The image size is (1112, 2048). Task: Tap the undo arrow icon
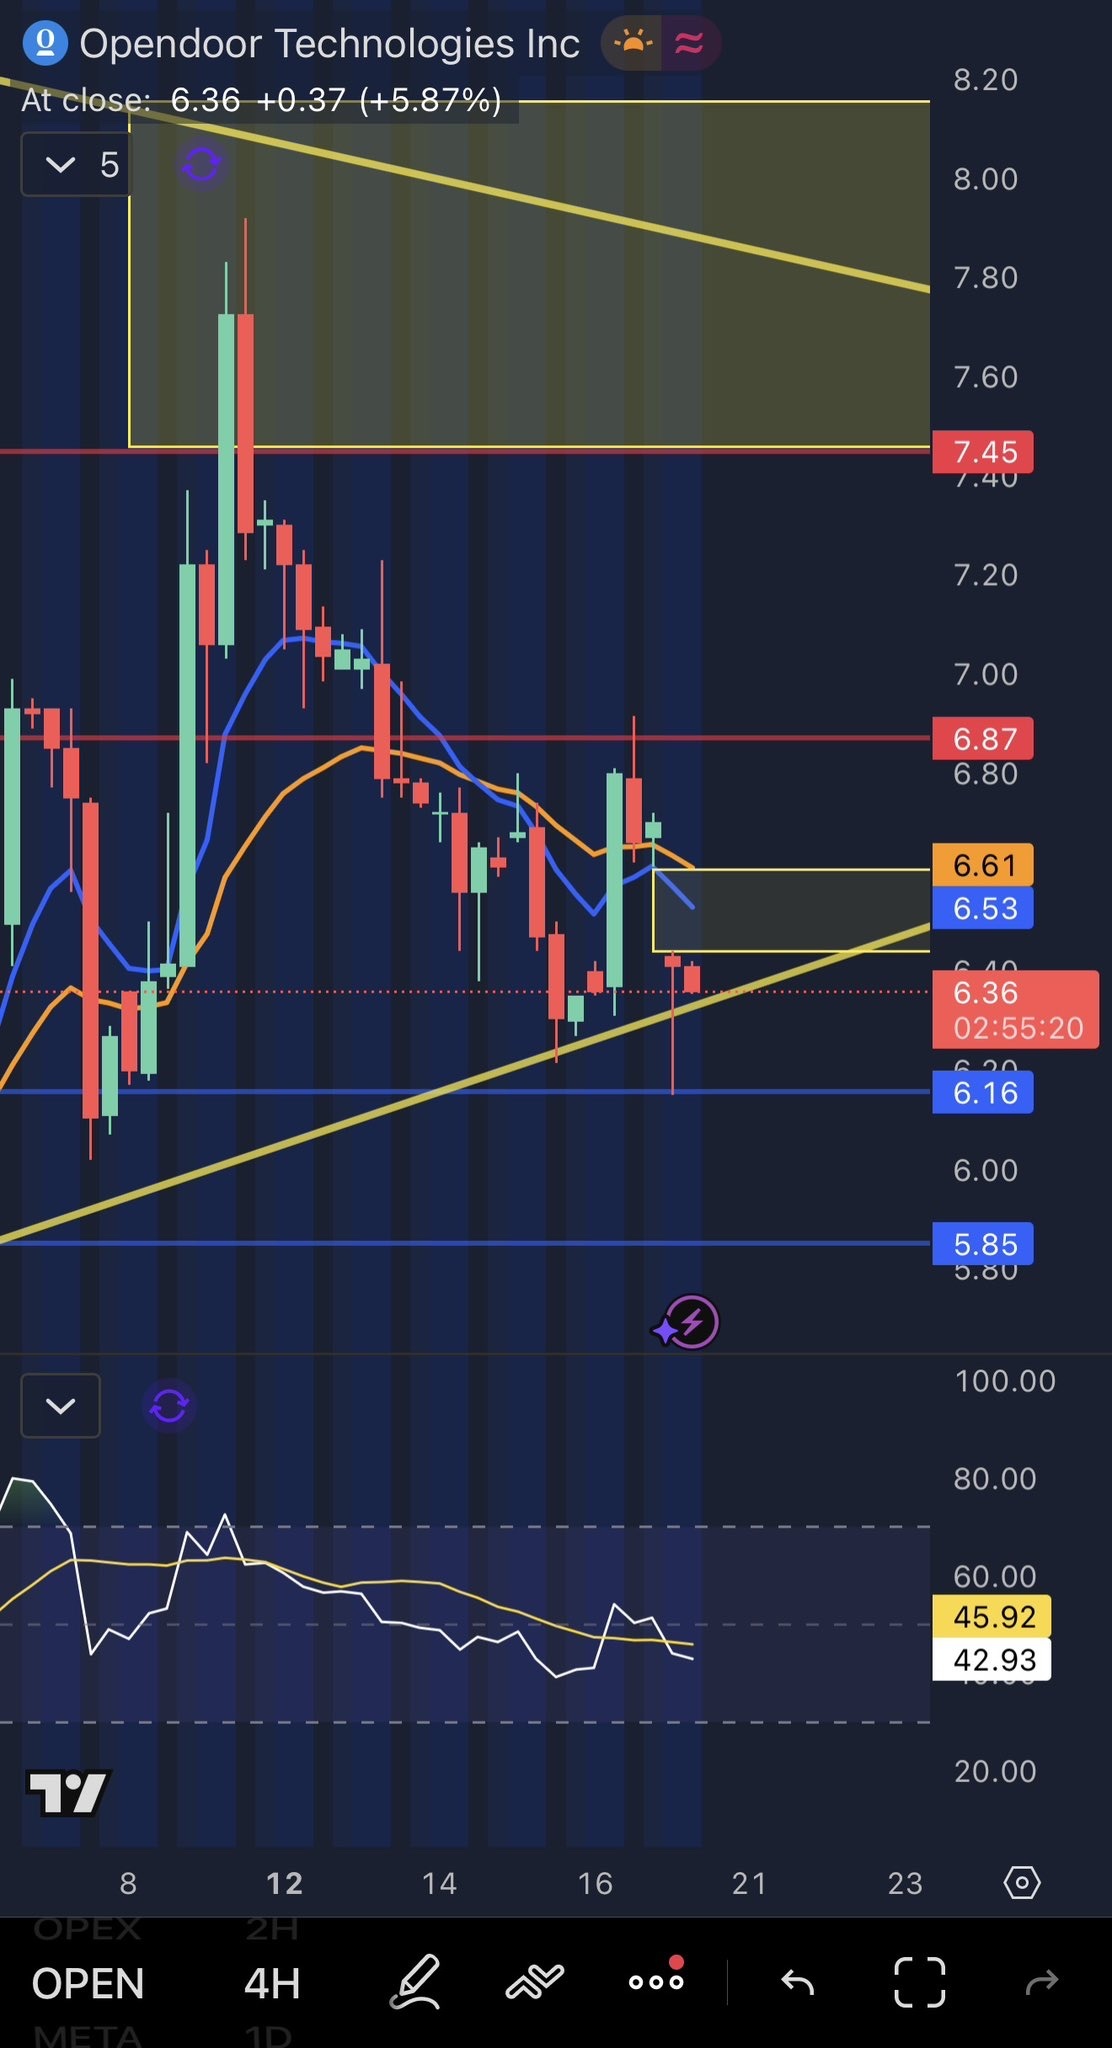coord(797,1981)
